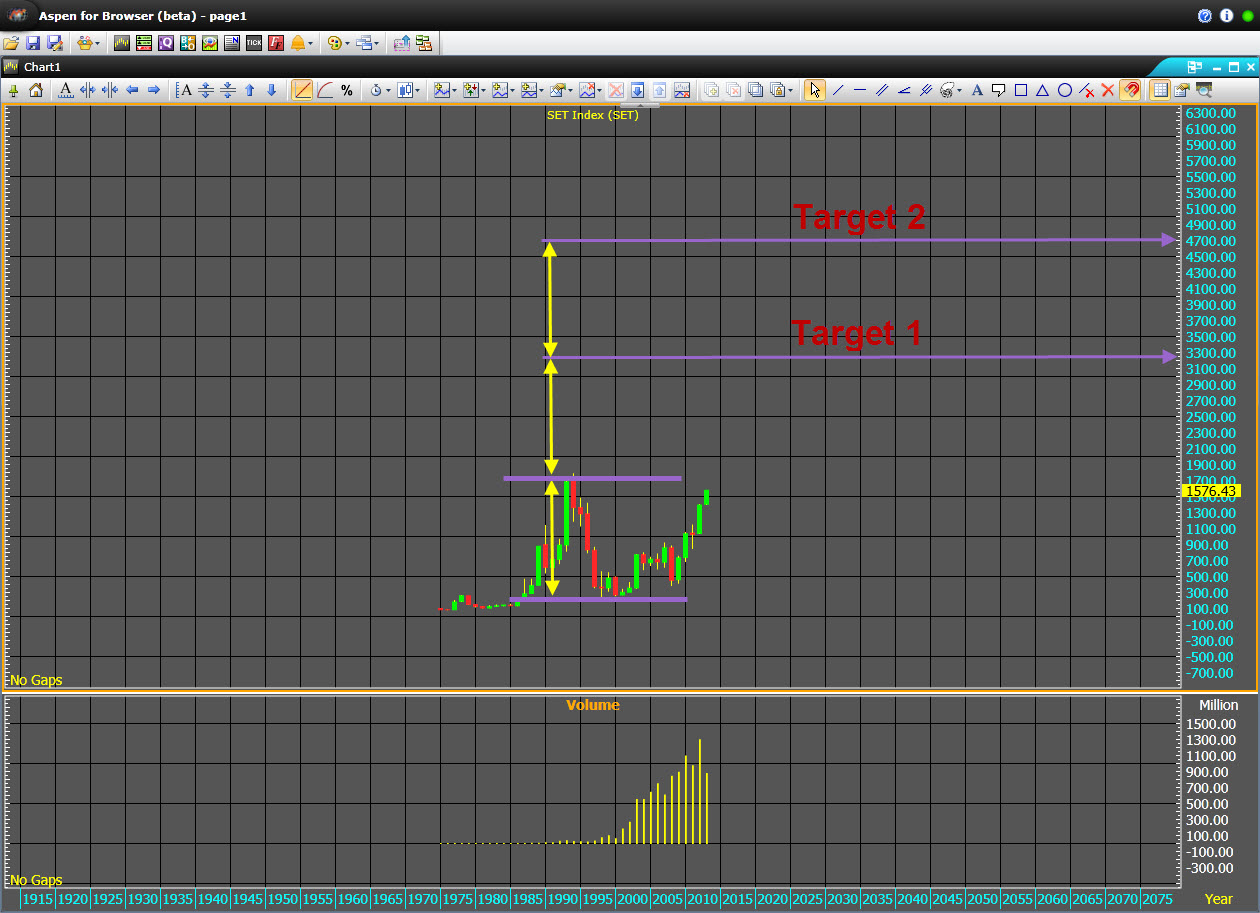This screenshot has height=913, width=1260.
Task: Select the callout speech bubble tool
Action: (x=999, y=90)
